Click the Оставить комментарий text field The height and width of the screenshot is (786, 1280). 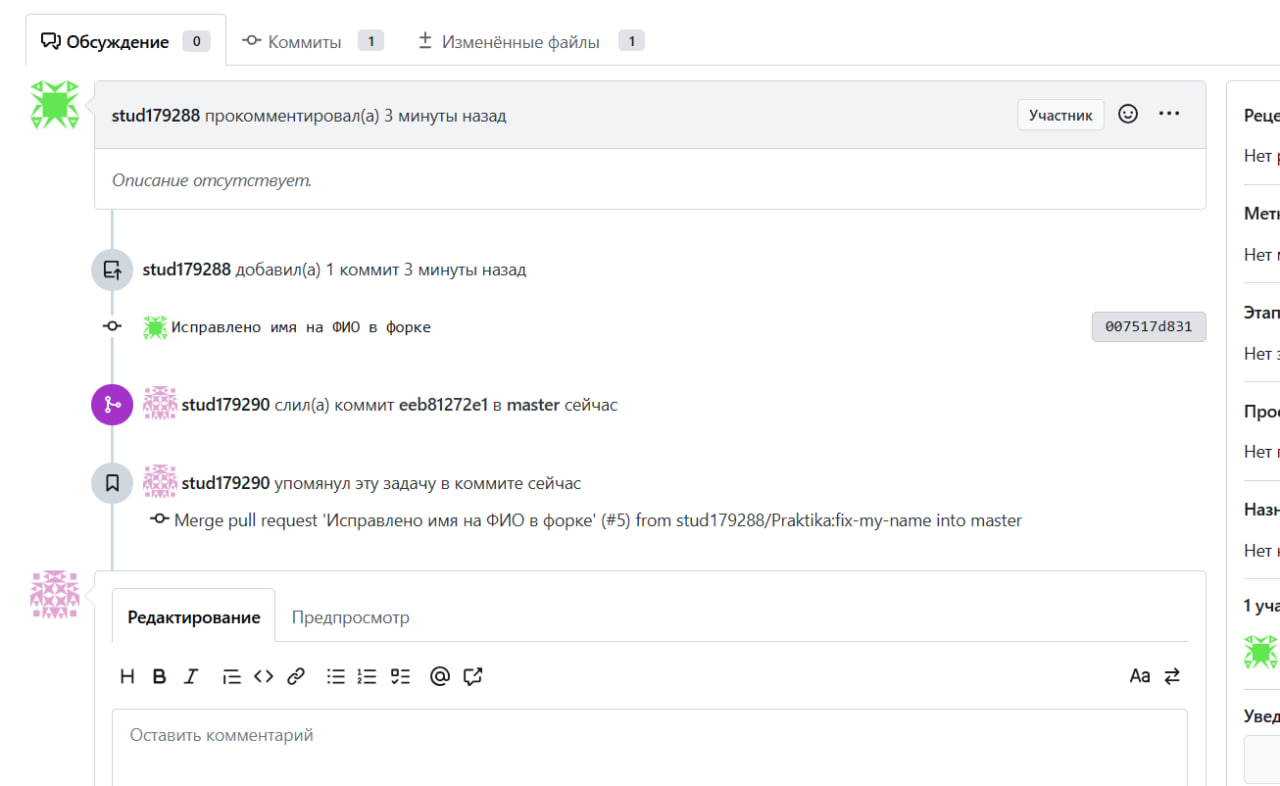tap(649, 745)
